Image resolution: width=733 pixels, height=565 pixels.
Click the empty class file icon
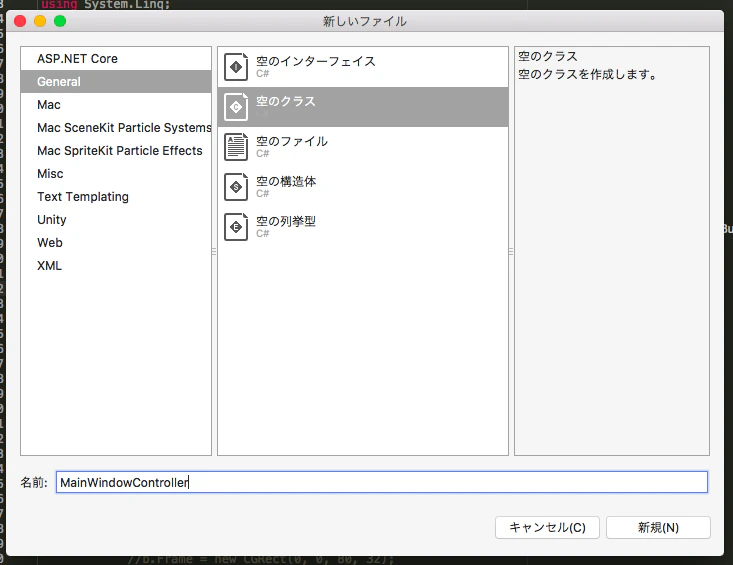[x=236, y=107]
